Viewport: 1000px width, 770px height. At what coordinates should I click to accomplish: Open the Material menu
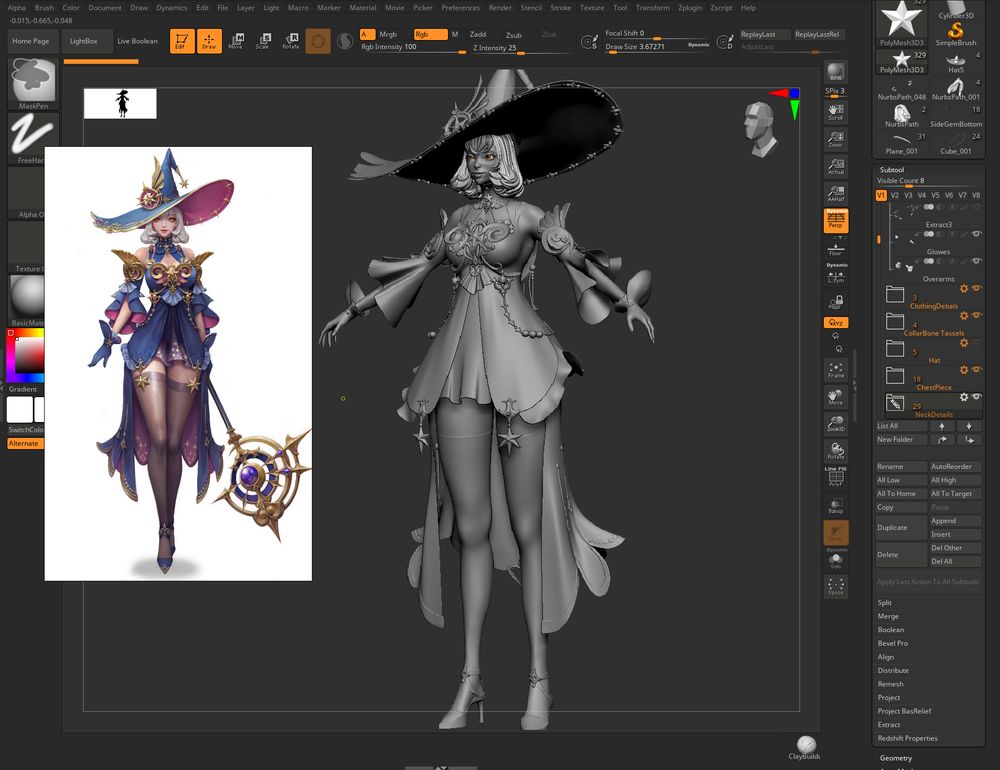point(363,8)
